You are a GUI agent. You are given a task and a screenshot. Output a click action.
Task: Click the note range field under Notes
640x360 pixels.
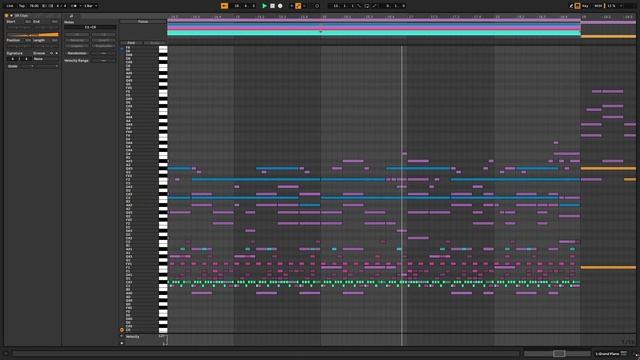(x=90, y=27)
